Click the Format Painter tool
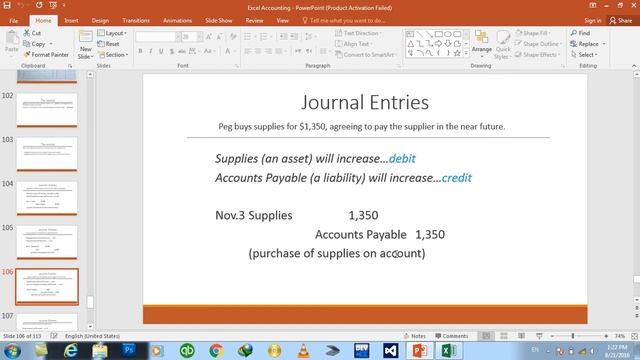Viewport: 640px width, 360px height. click(x=46, y=55)
